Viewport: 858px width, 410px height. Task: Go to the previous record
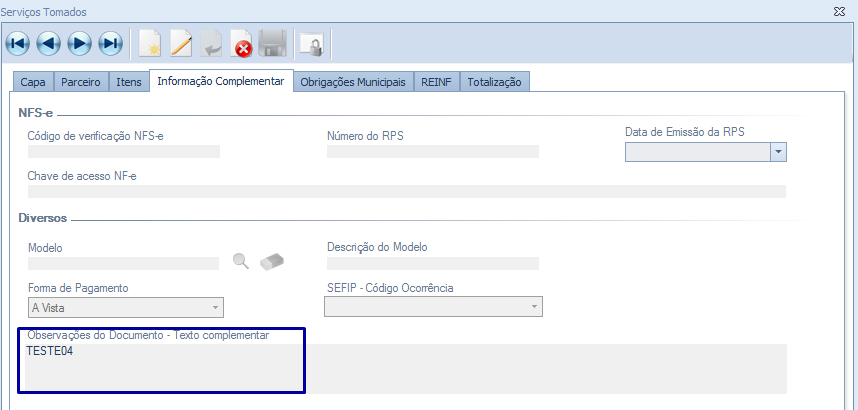click(48, 44)
